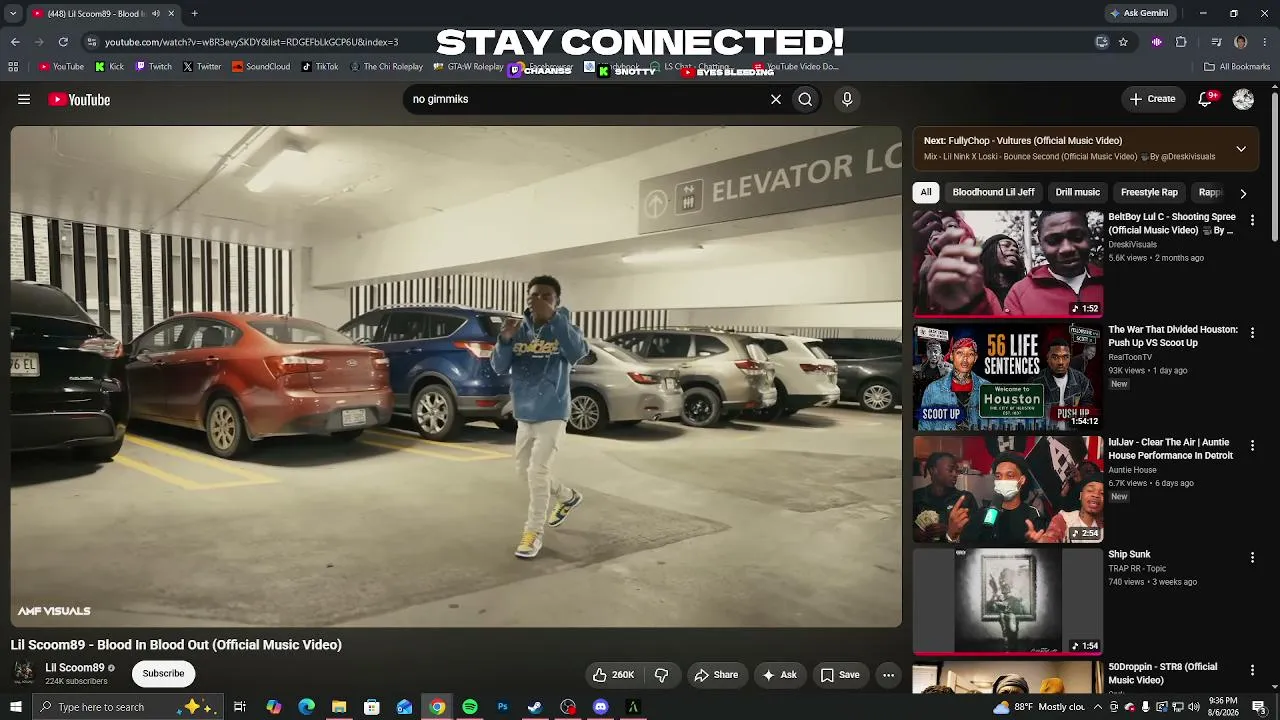1280x720 pixels.
Task: Dislike the video with thumbs down
Action: coord(661,675)
